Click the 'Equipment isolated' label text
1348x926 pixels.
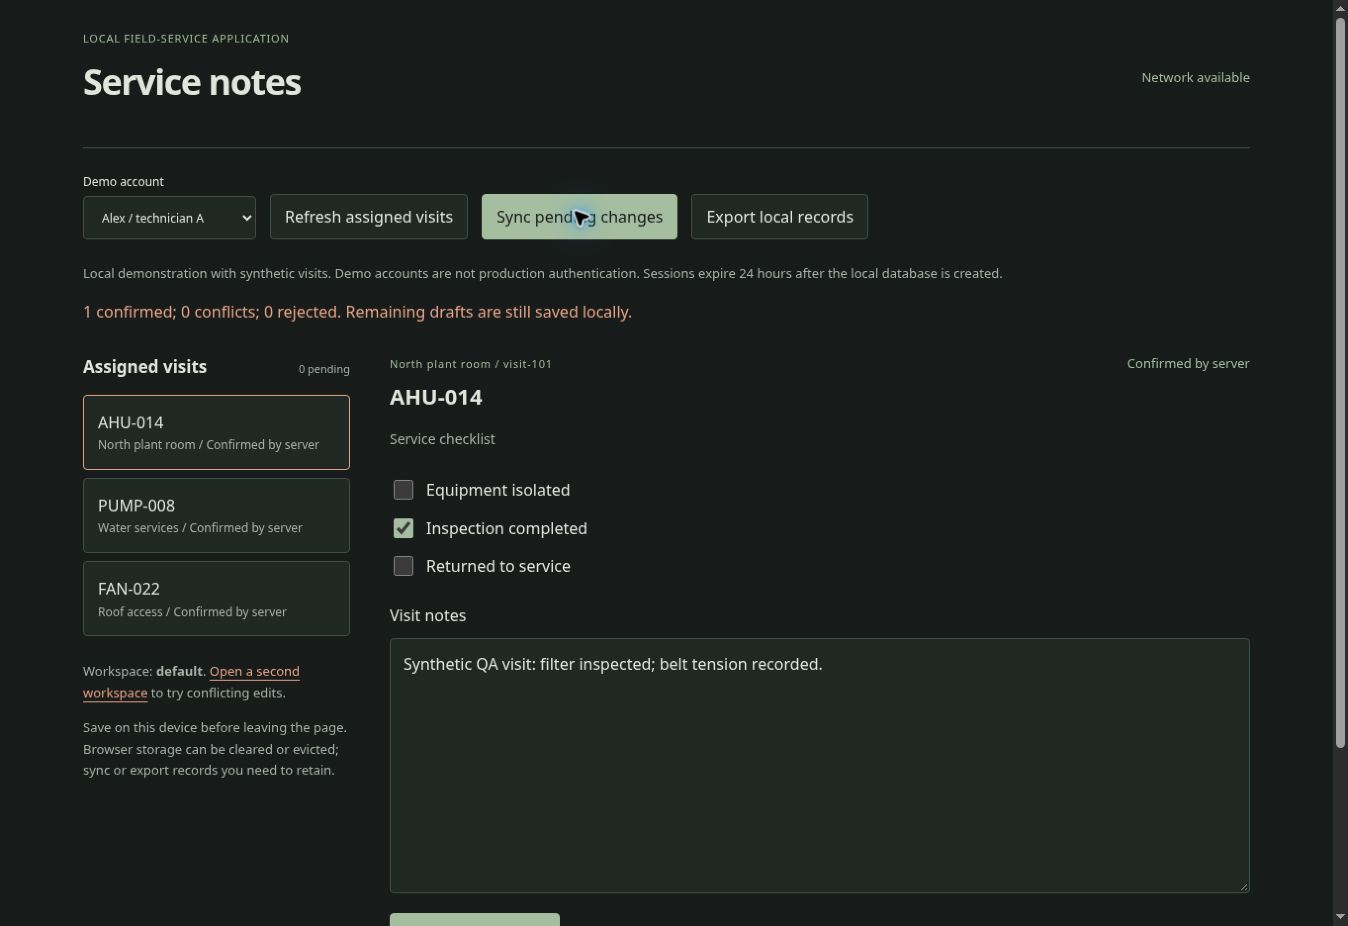[x=498, y=490]
